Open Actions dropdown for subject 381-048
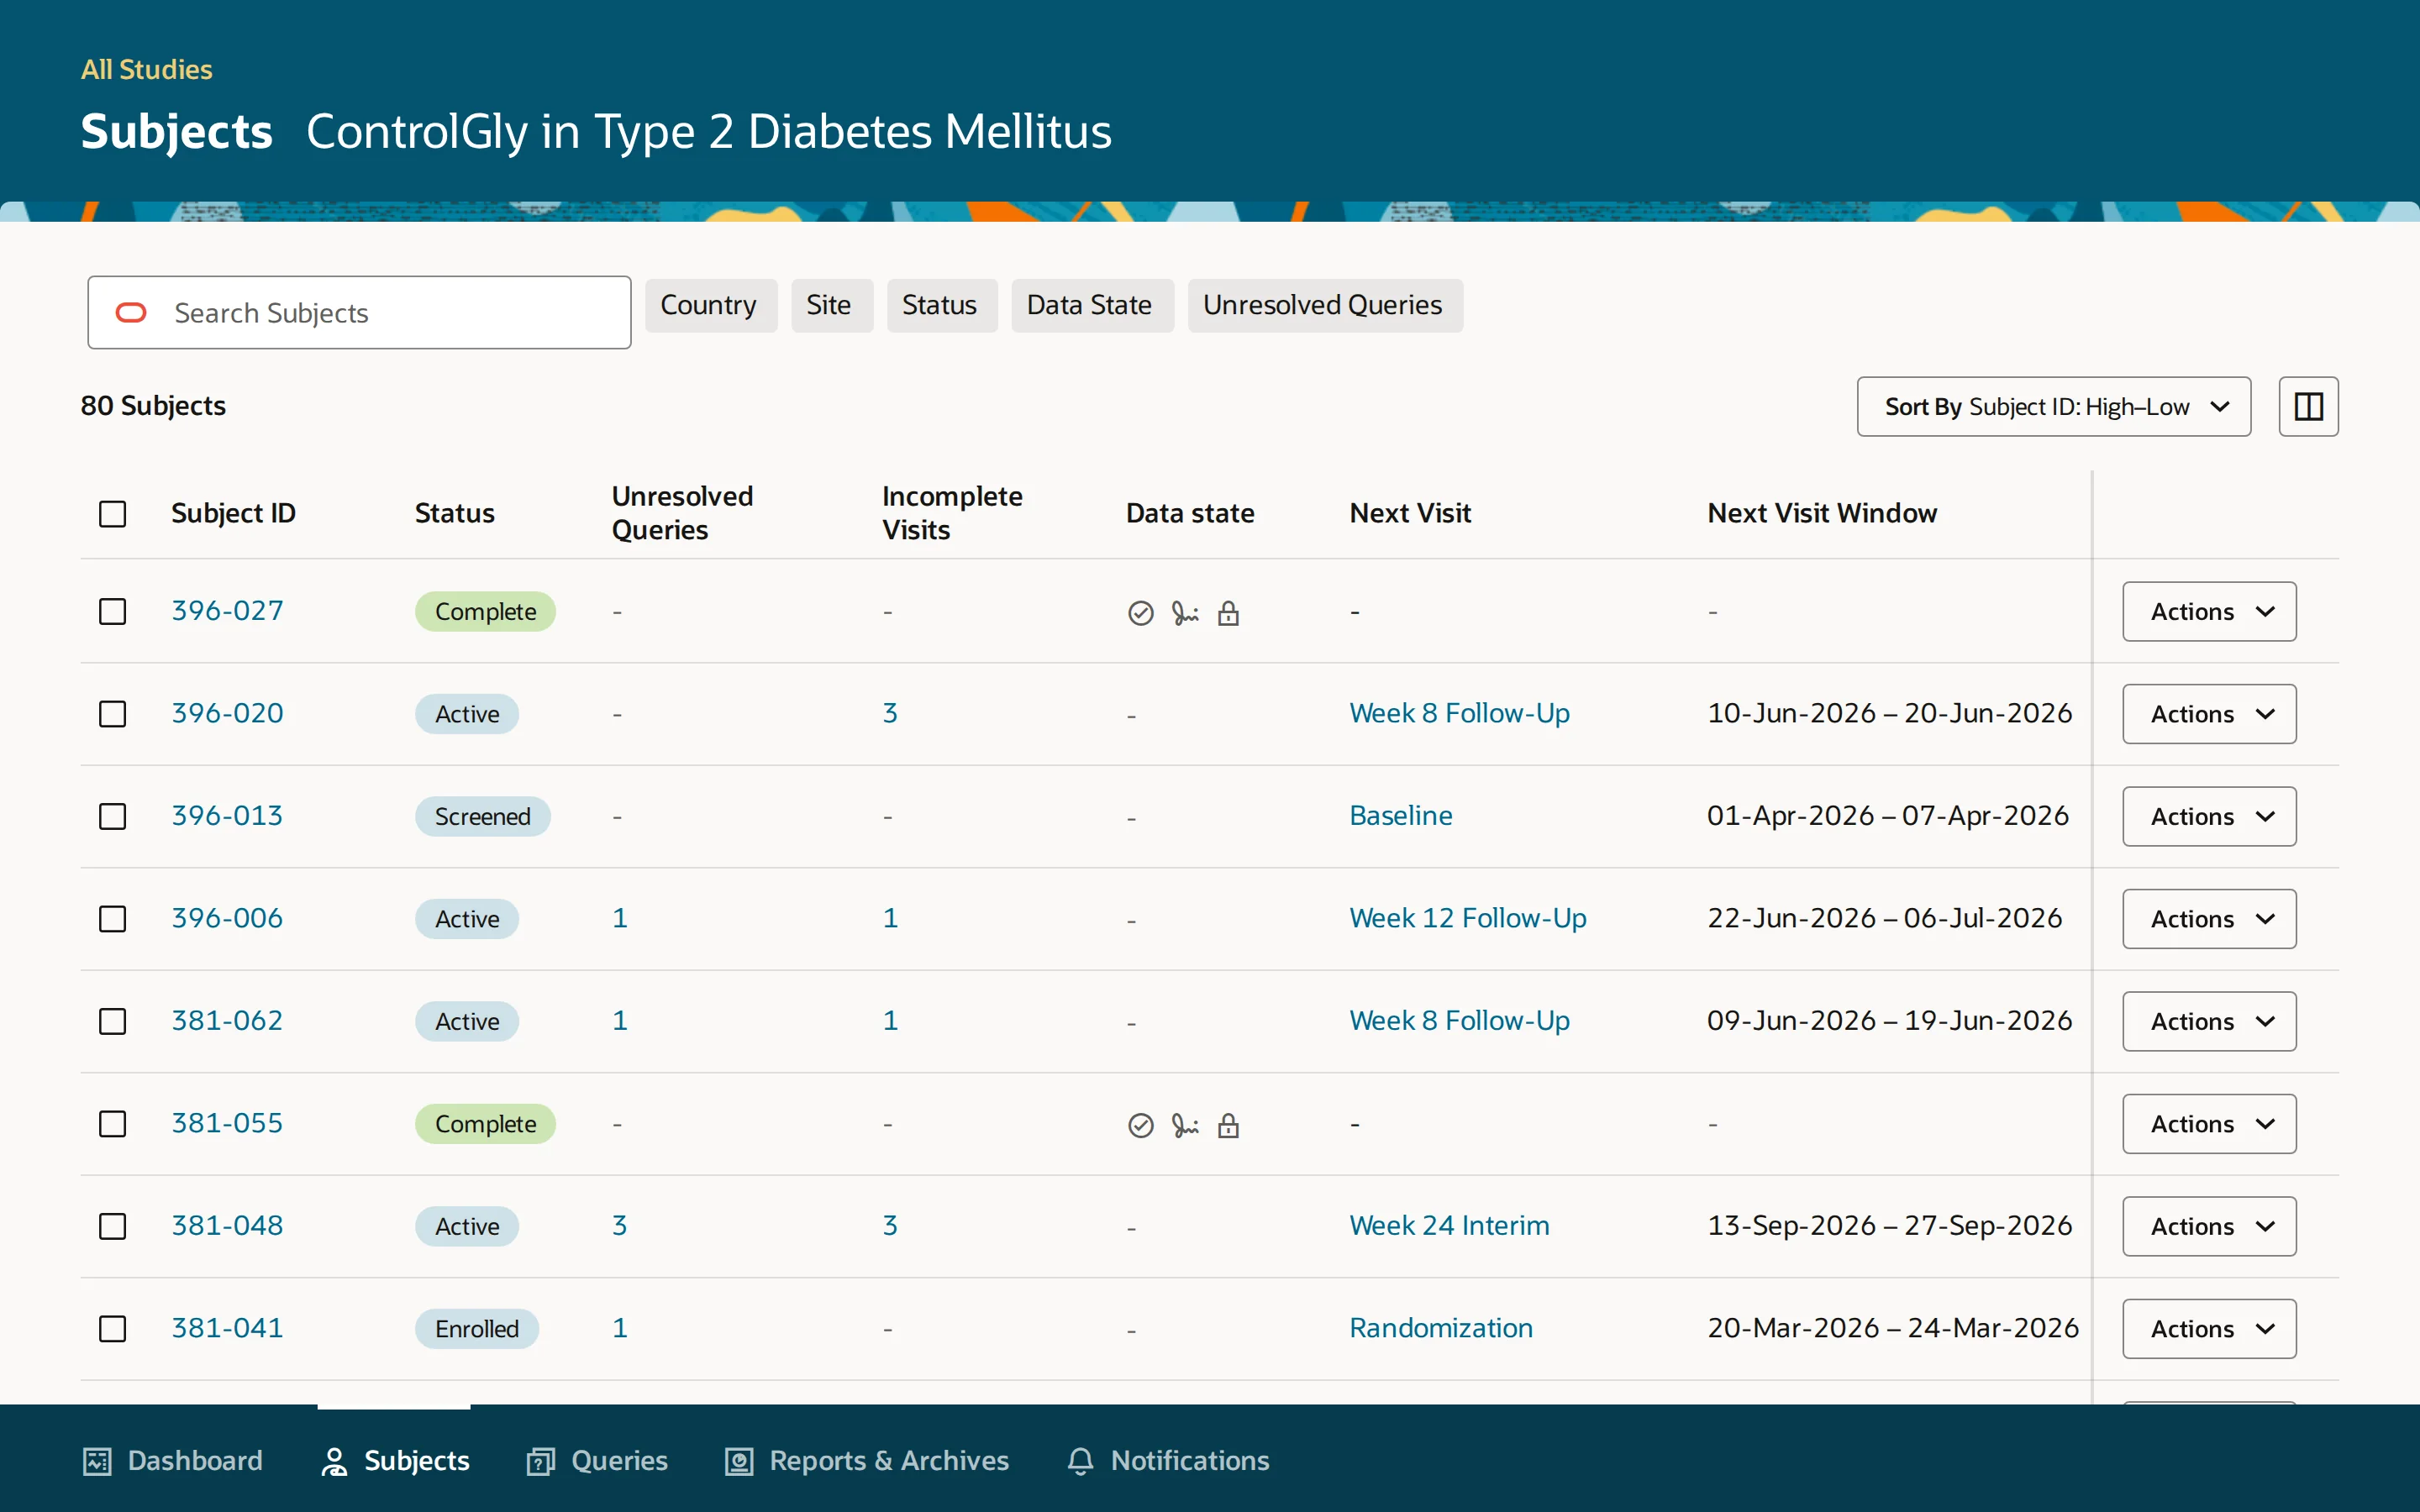The image size is (2420, 1512). 2209,1226
